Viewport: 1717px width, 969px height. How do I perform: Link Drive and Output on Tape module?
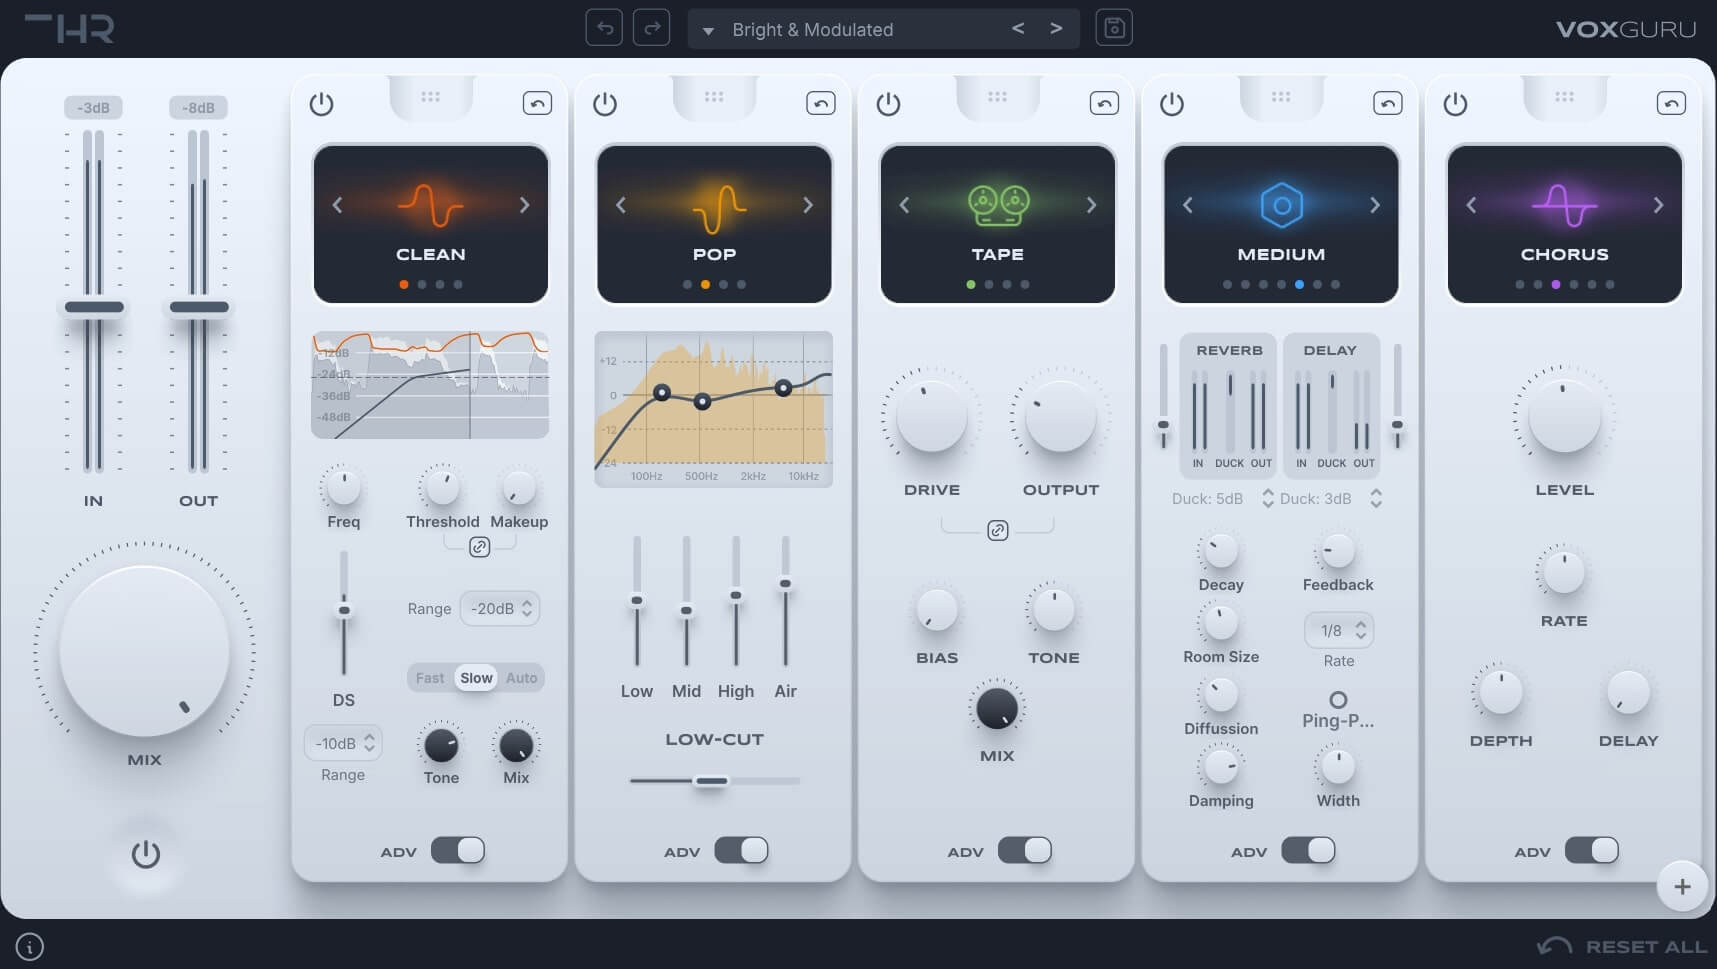[996, 530]
